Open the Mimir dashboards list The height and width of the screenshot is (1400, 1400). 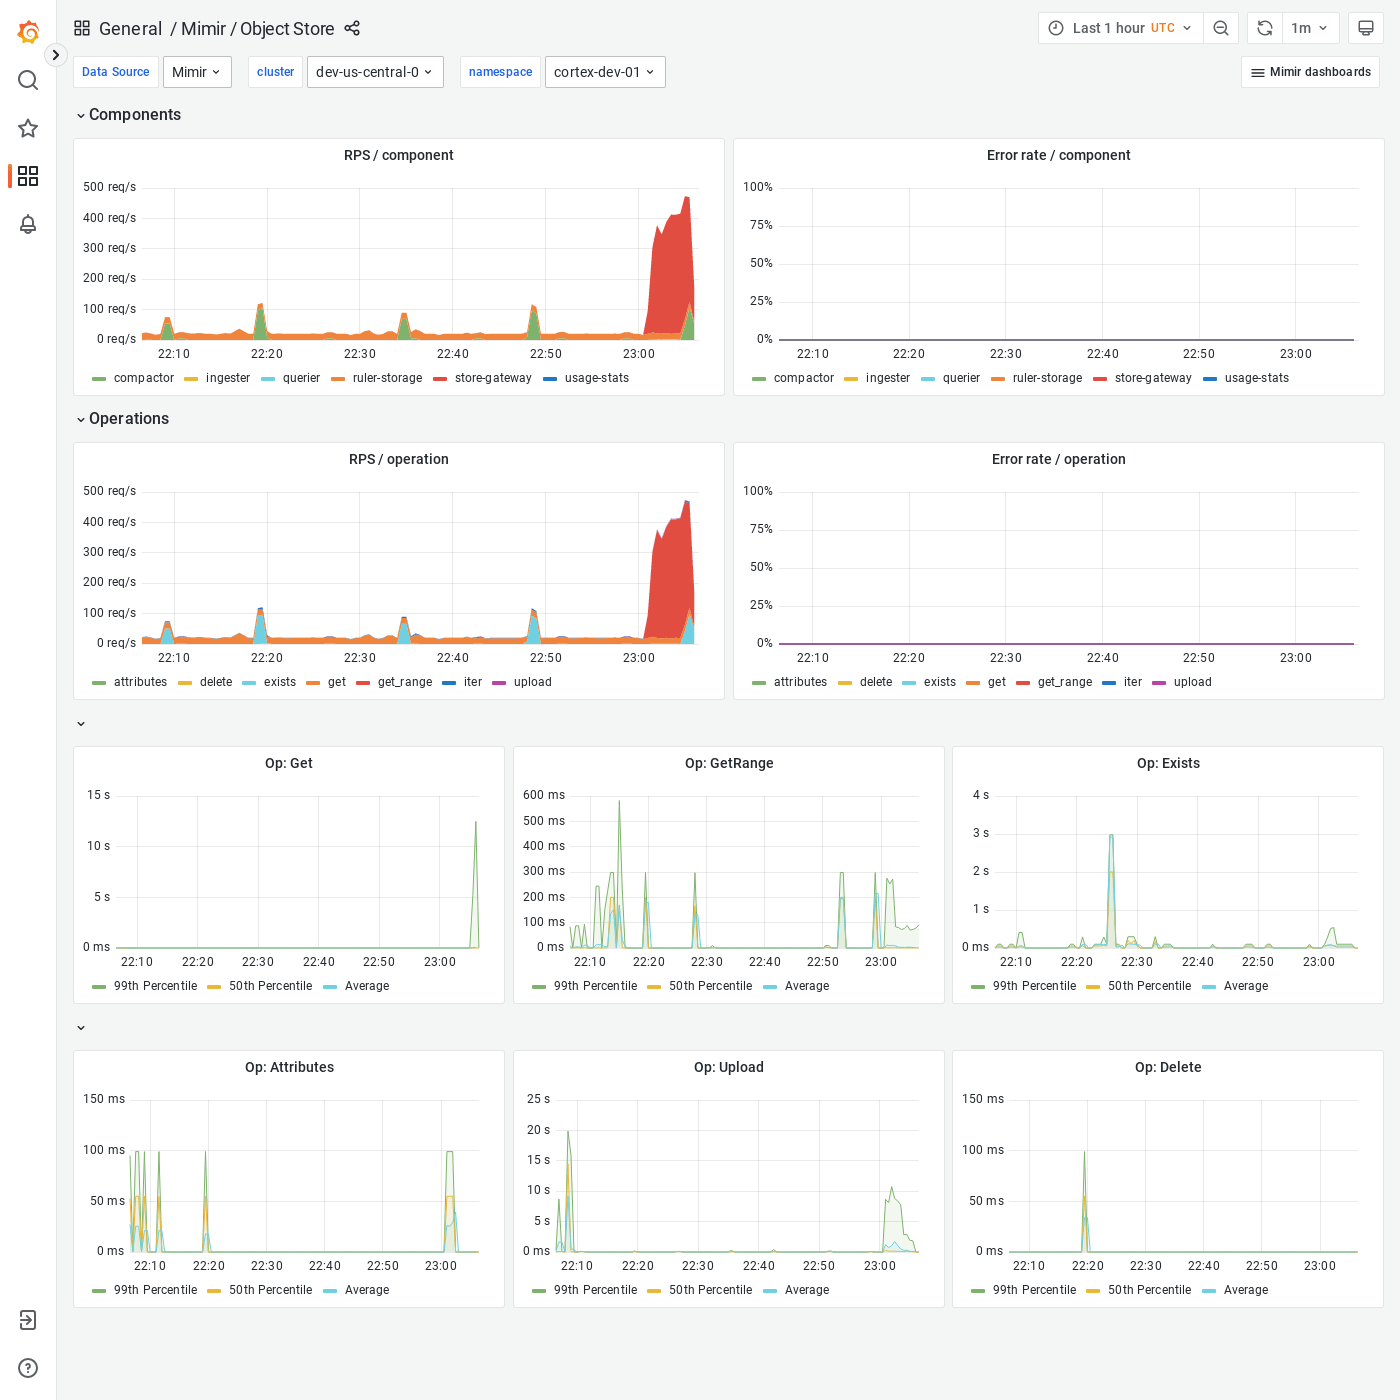(1310, 72)
